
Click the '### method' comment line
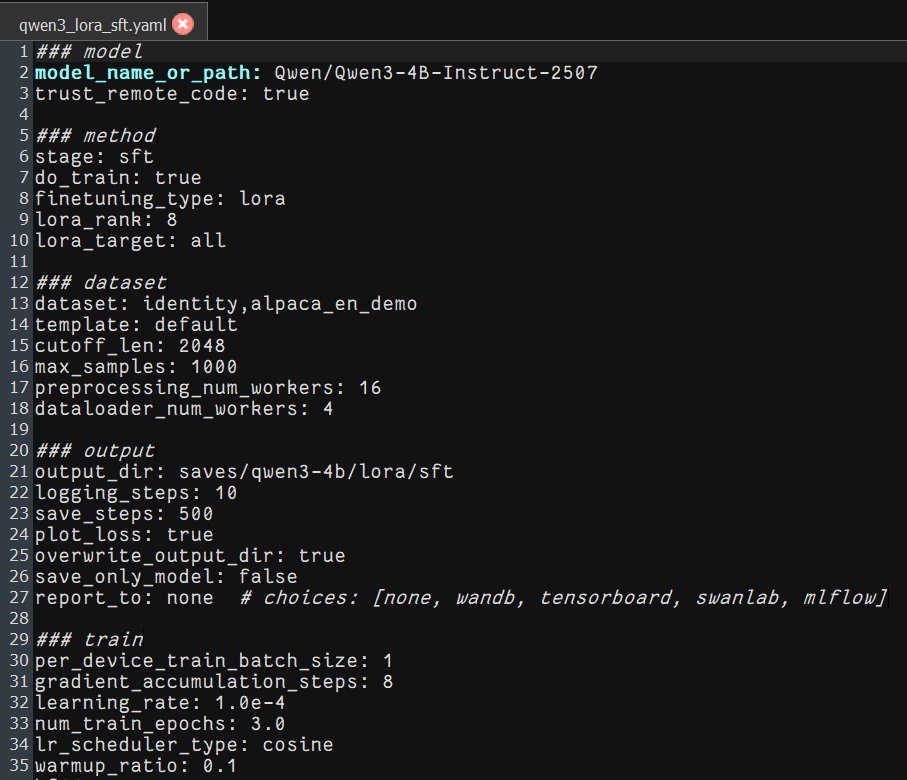96,135
